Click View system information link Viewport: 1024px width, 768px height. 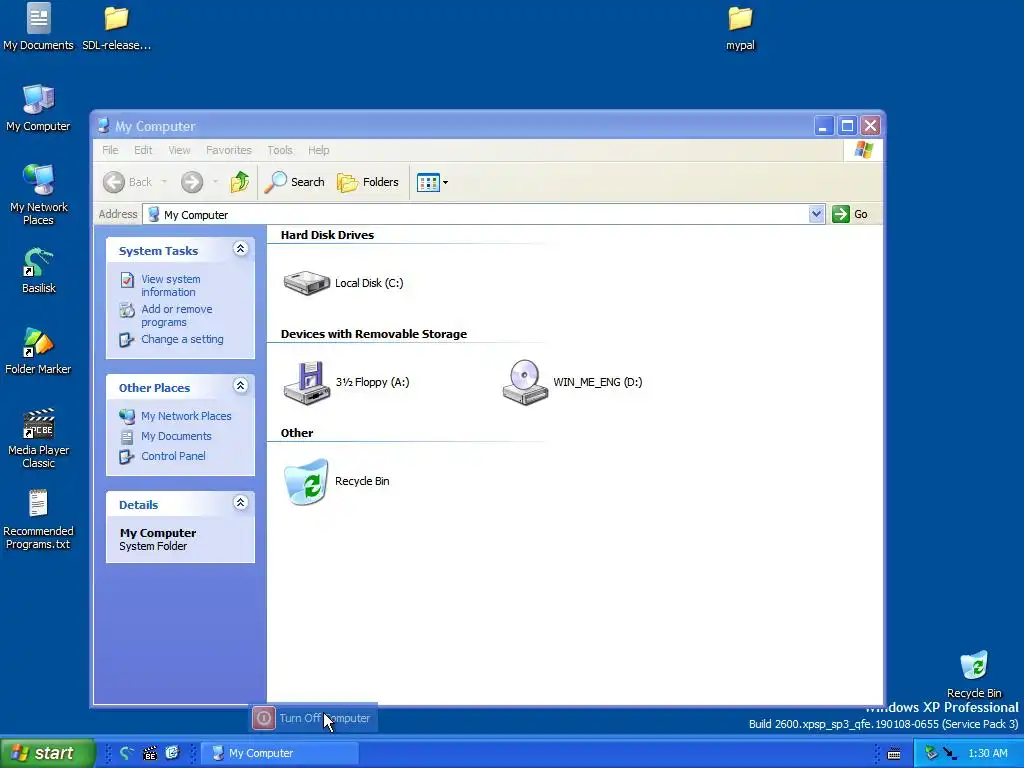(171, 285)
